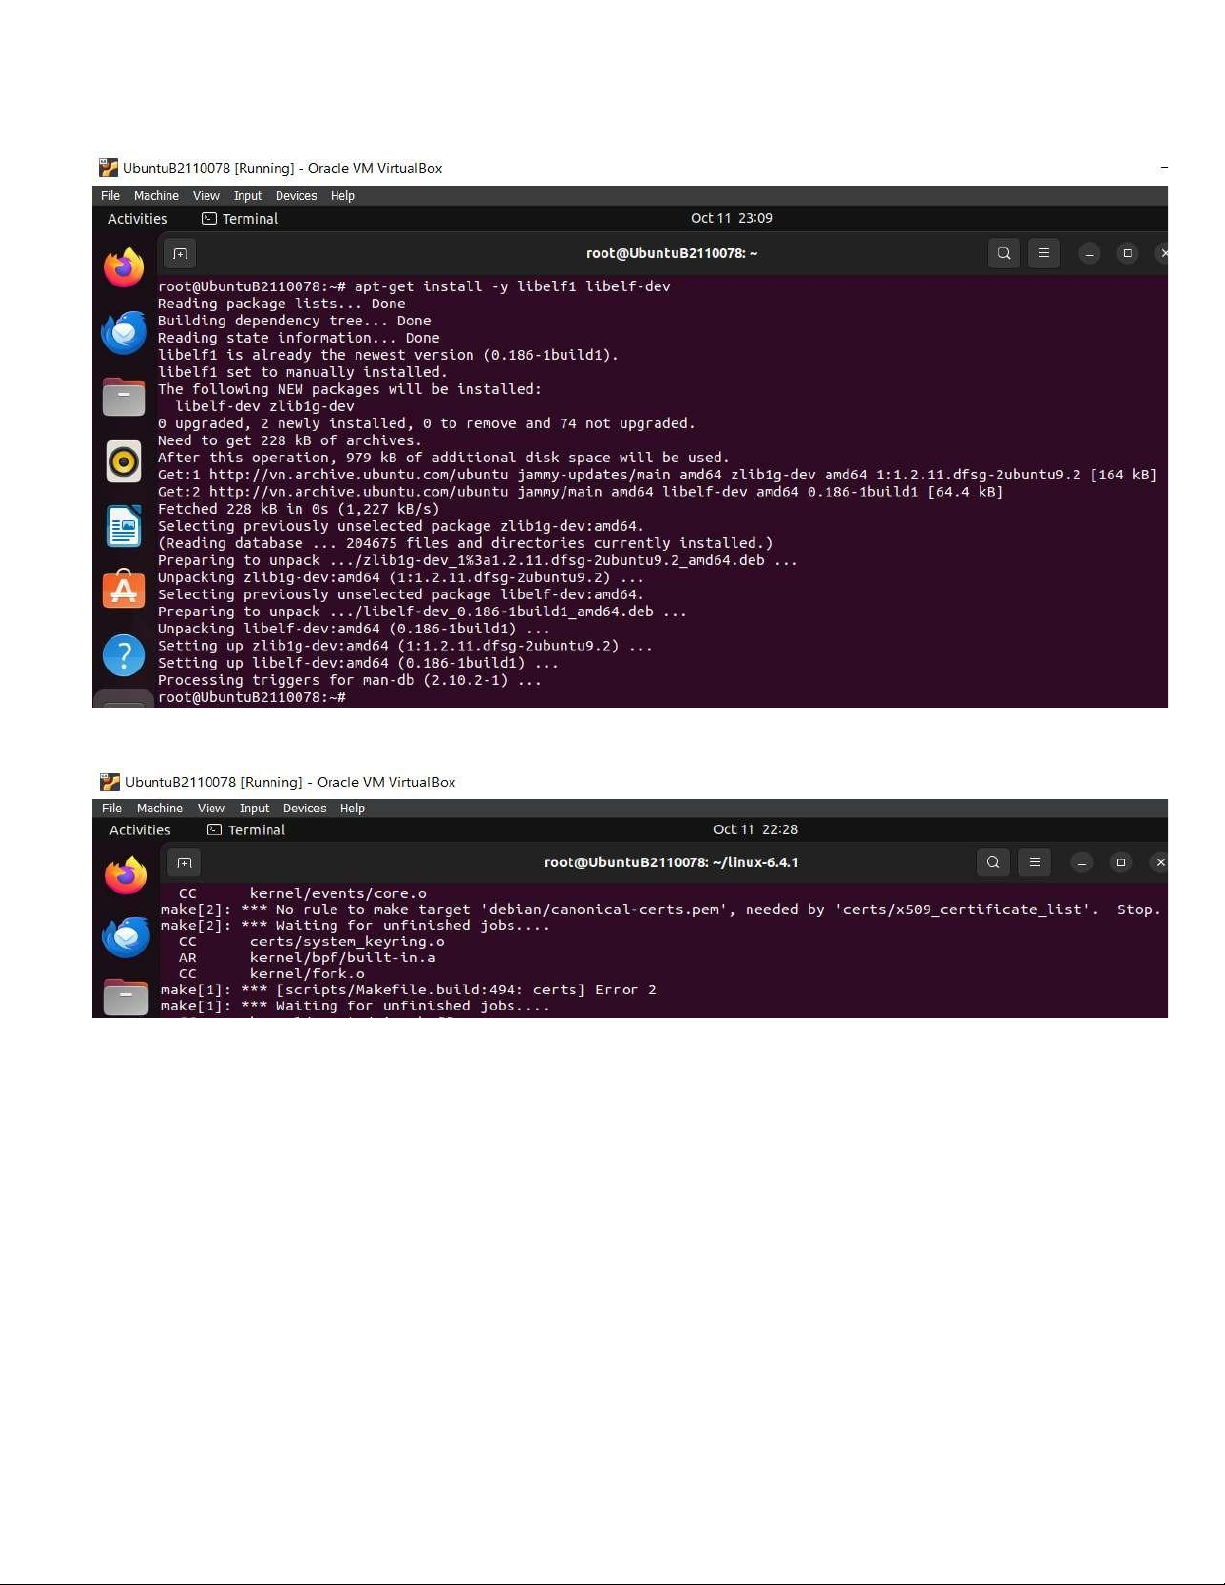Screen dimensions: 1225x1585
Task: Click 'kernel/events/core.o' compile line
Action: point(303,894)
